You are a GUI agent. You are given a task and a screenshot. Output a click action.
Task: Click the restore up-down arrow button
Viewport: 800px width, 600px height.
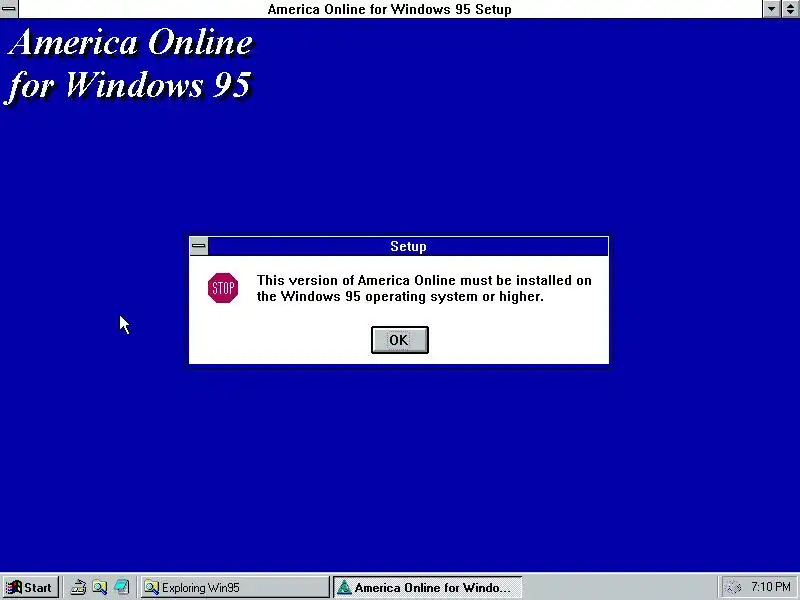790,9
